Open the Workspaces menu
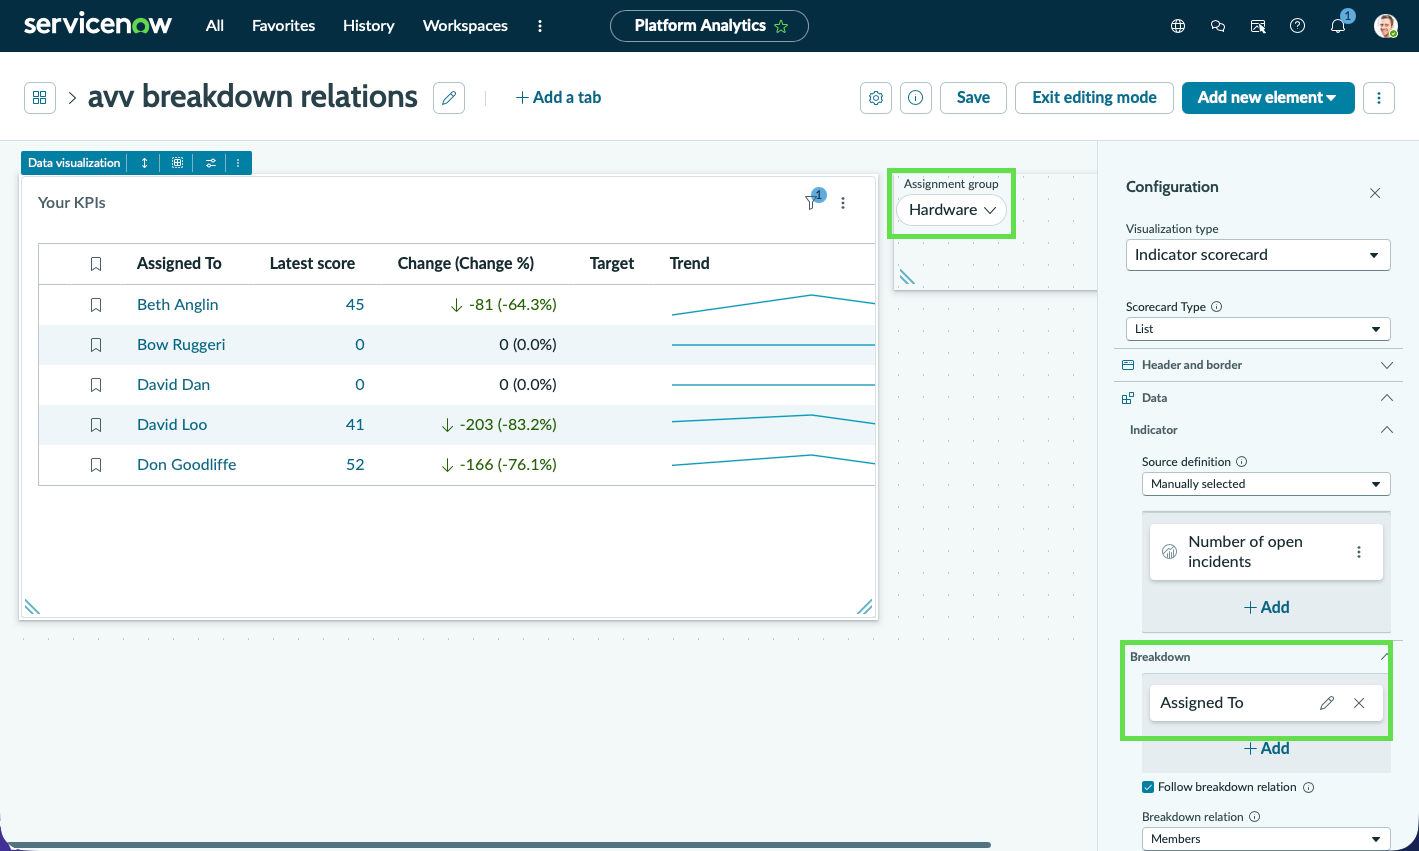1419x851 pixels. tap(465, 26)
